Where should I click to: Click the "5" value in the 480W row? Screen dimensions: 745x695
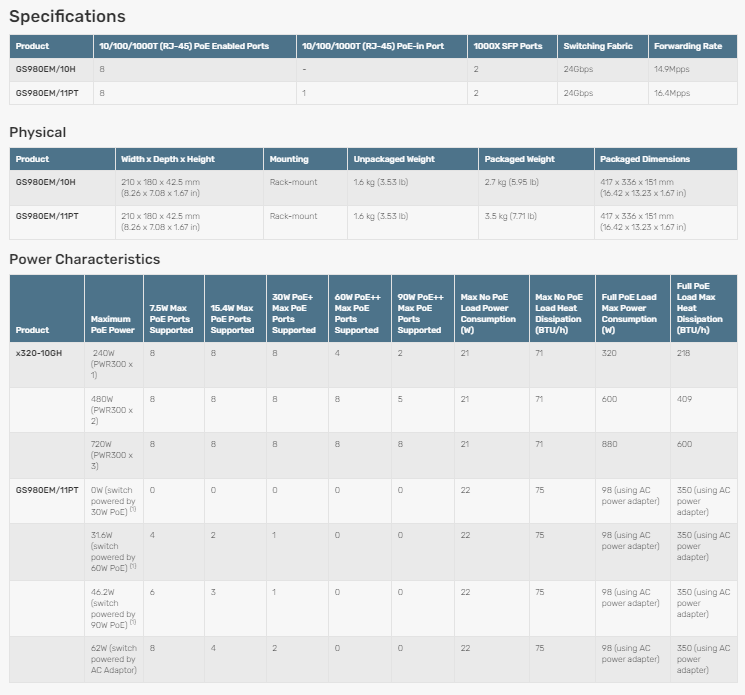(x=400, y=399)
